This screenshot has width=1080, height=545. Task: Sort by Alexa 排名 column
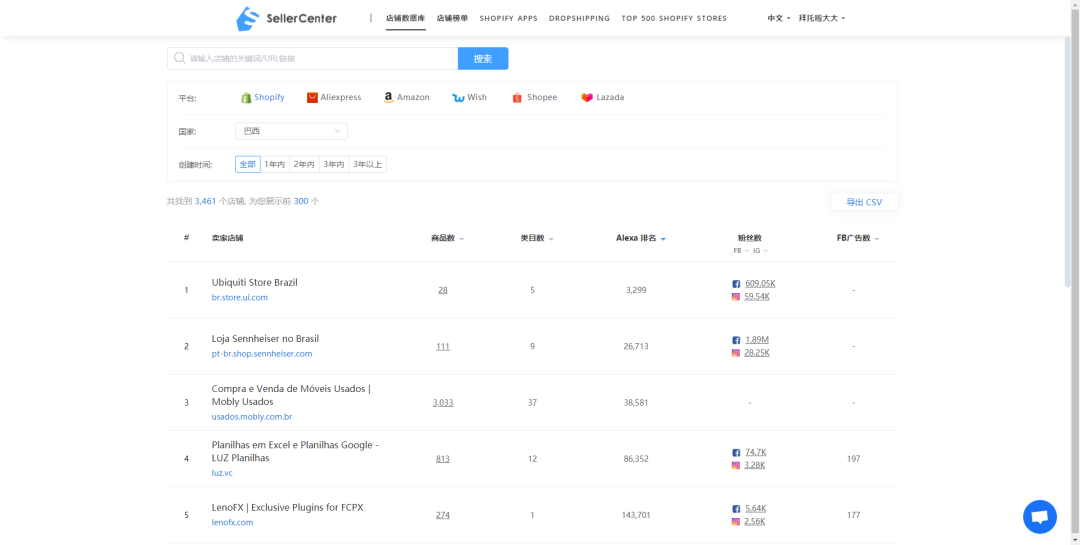click(641, 238)
